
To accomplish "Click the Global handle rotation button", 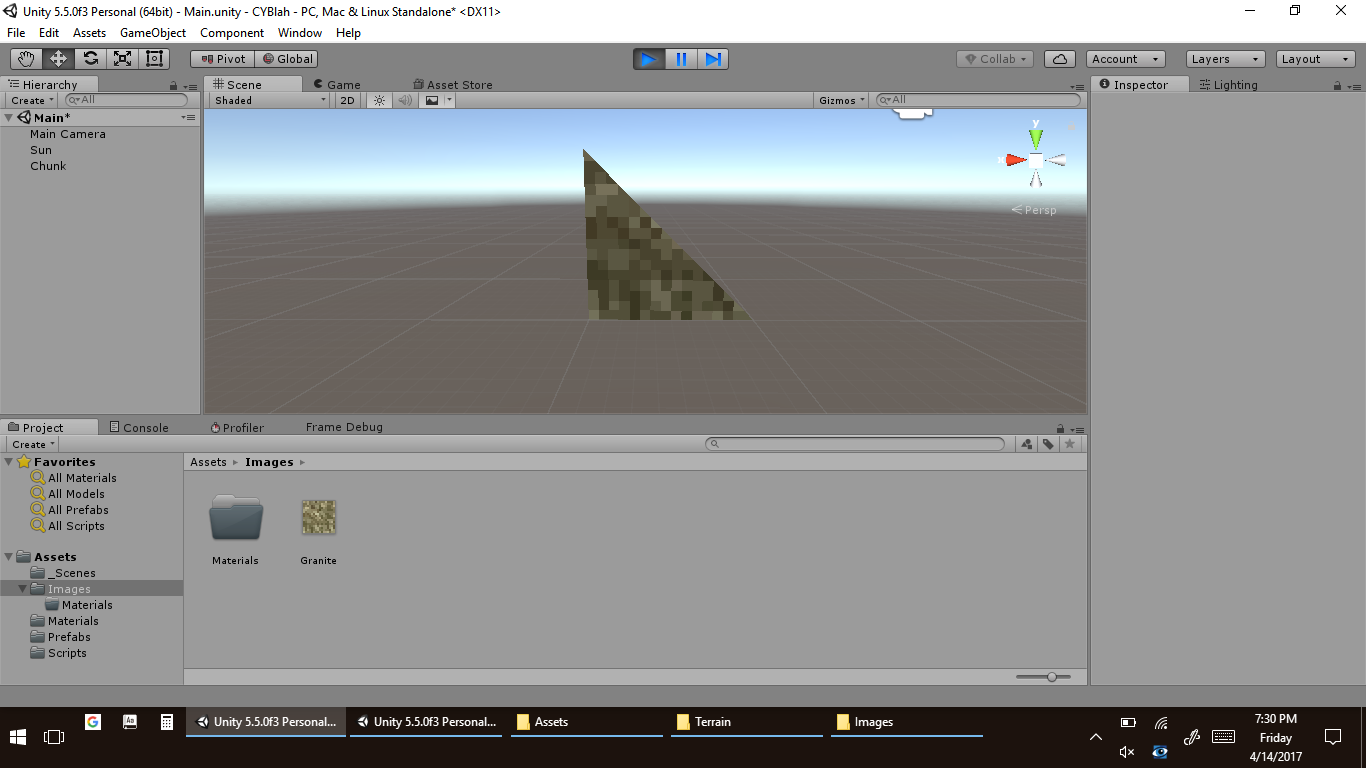I will coord(287,59).
